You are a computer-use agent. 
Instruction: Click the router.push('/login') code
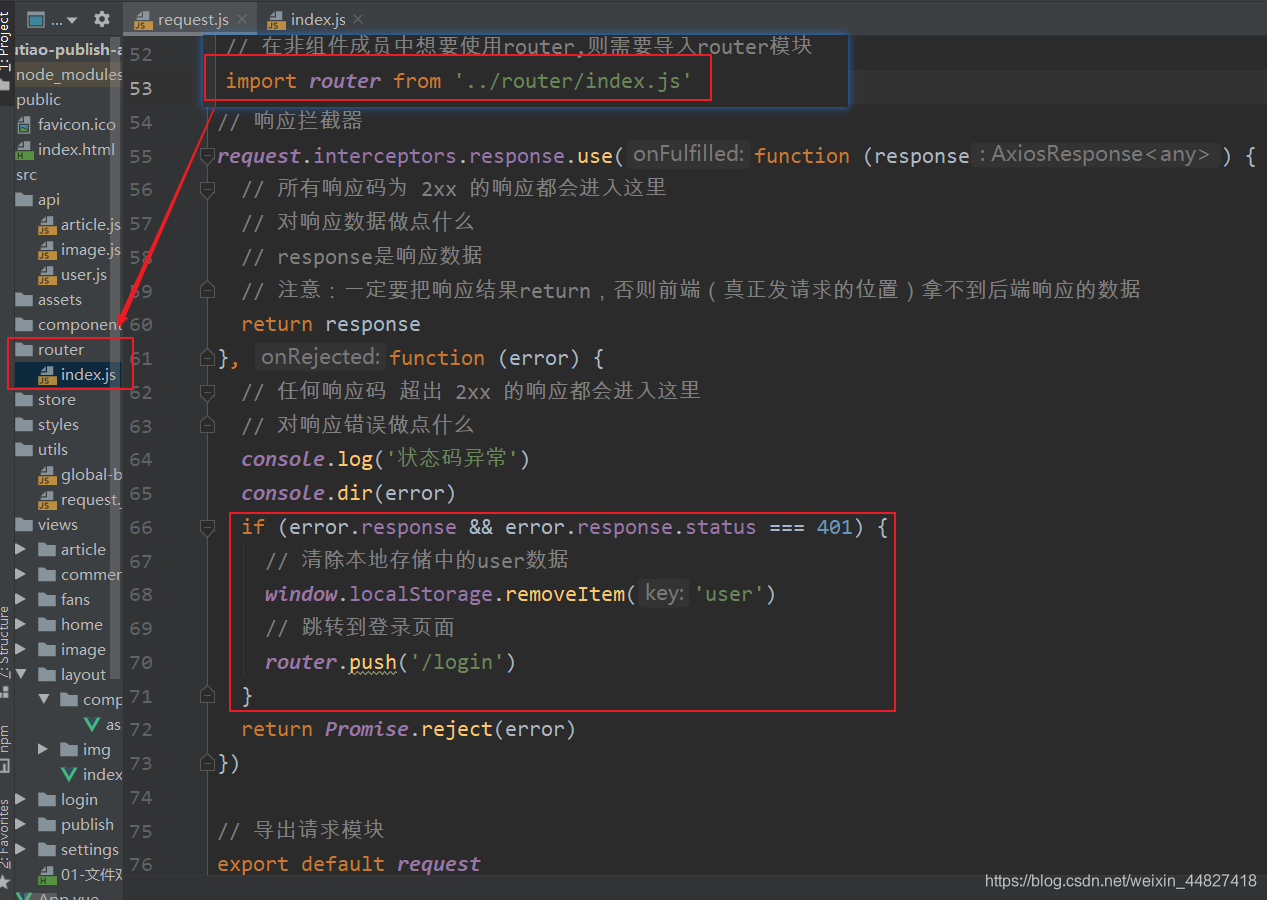390,662
